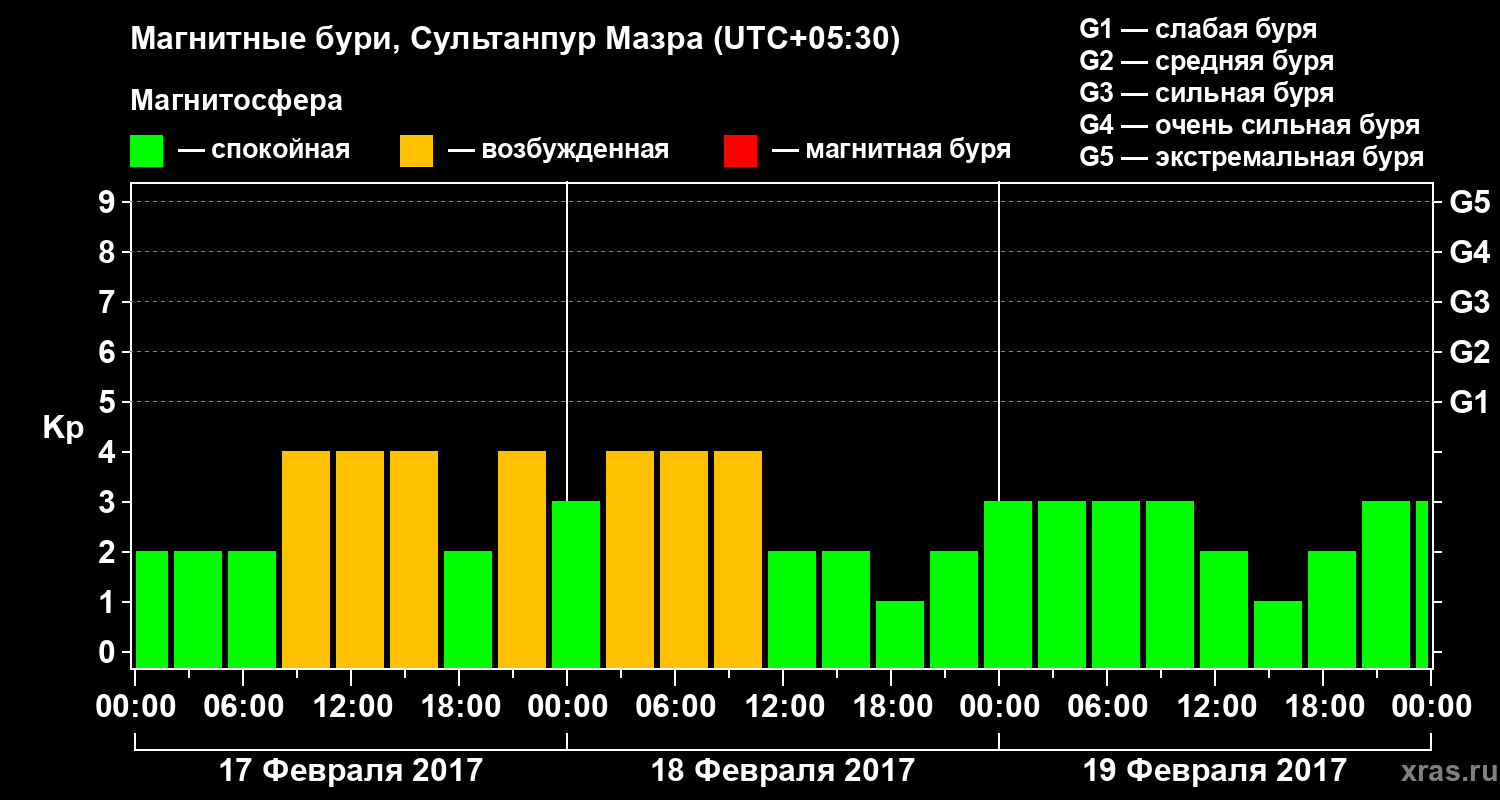Click the 06:00 tick label for 17 February

243,706
